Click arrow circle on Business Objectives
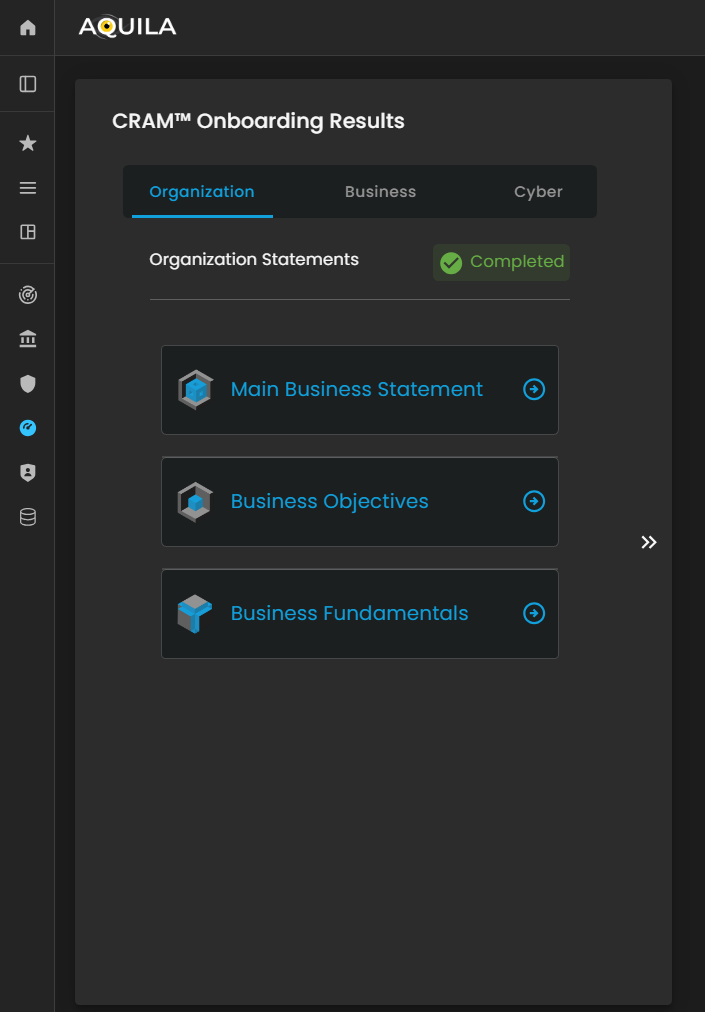This screenshot has width=705, height=1012. (x=534, y=501)
